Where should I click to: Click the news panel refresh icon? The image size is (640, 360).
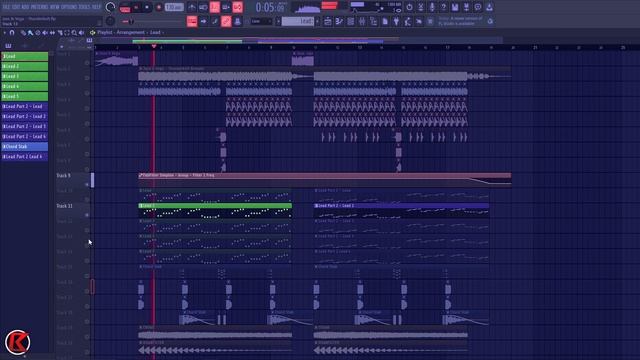[x=490, y=21]
